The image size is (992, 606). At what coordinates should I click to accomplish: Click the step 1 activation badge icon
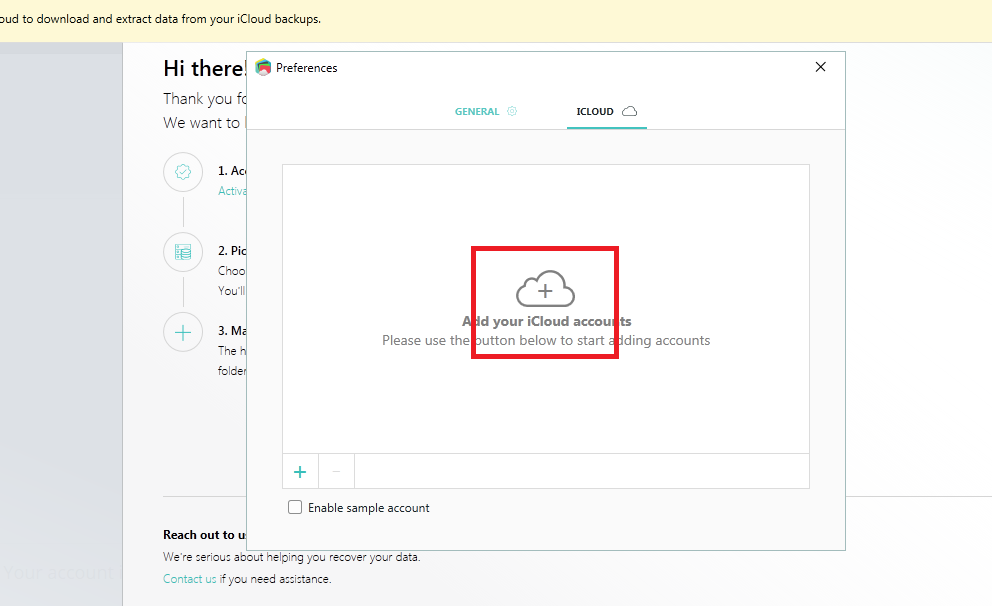click(x=183, y=172)
